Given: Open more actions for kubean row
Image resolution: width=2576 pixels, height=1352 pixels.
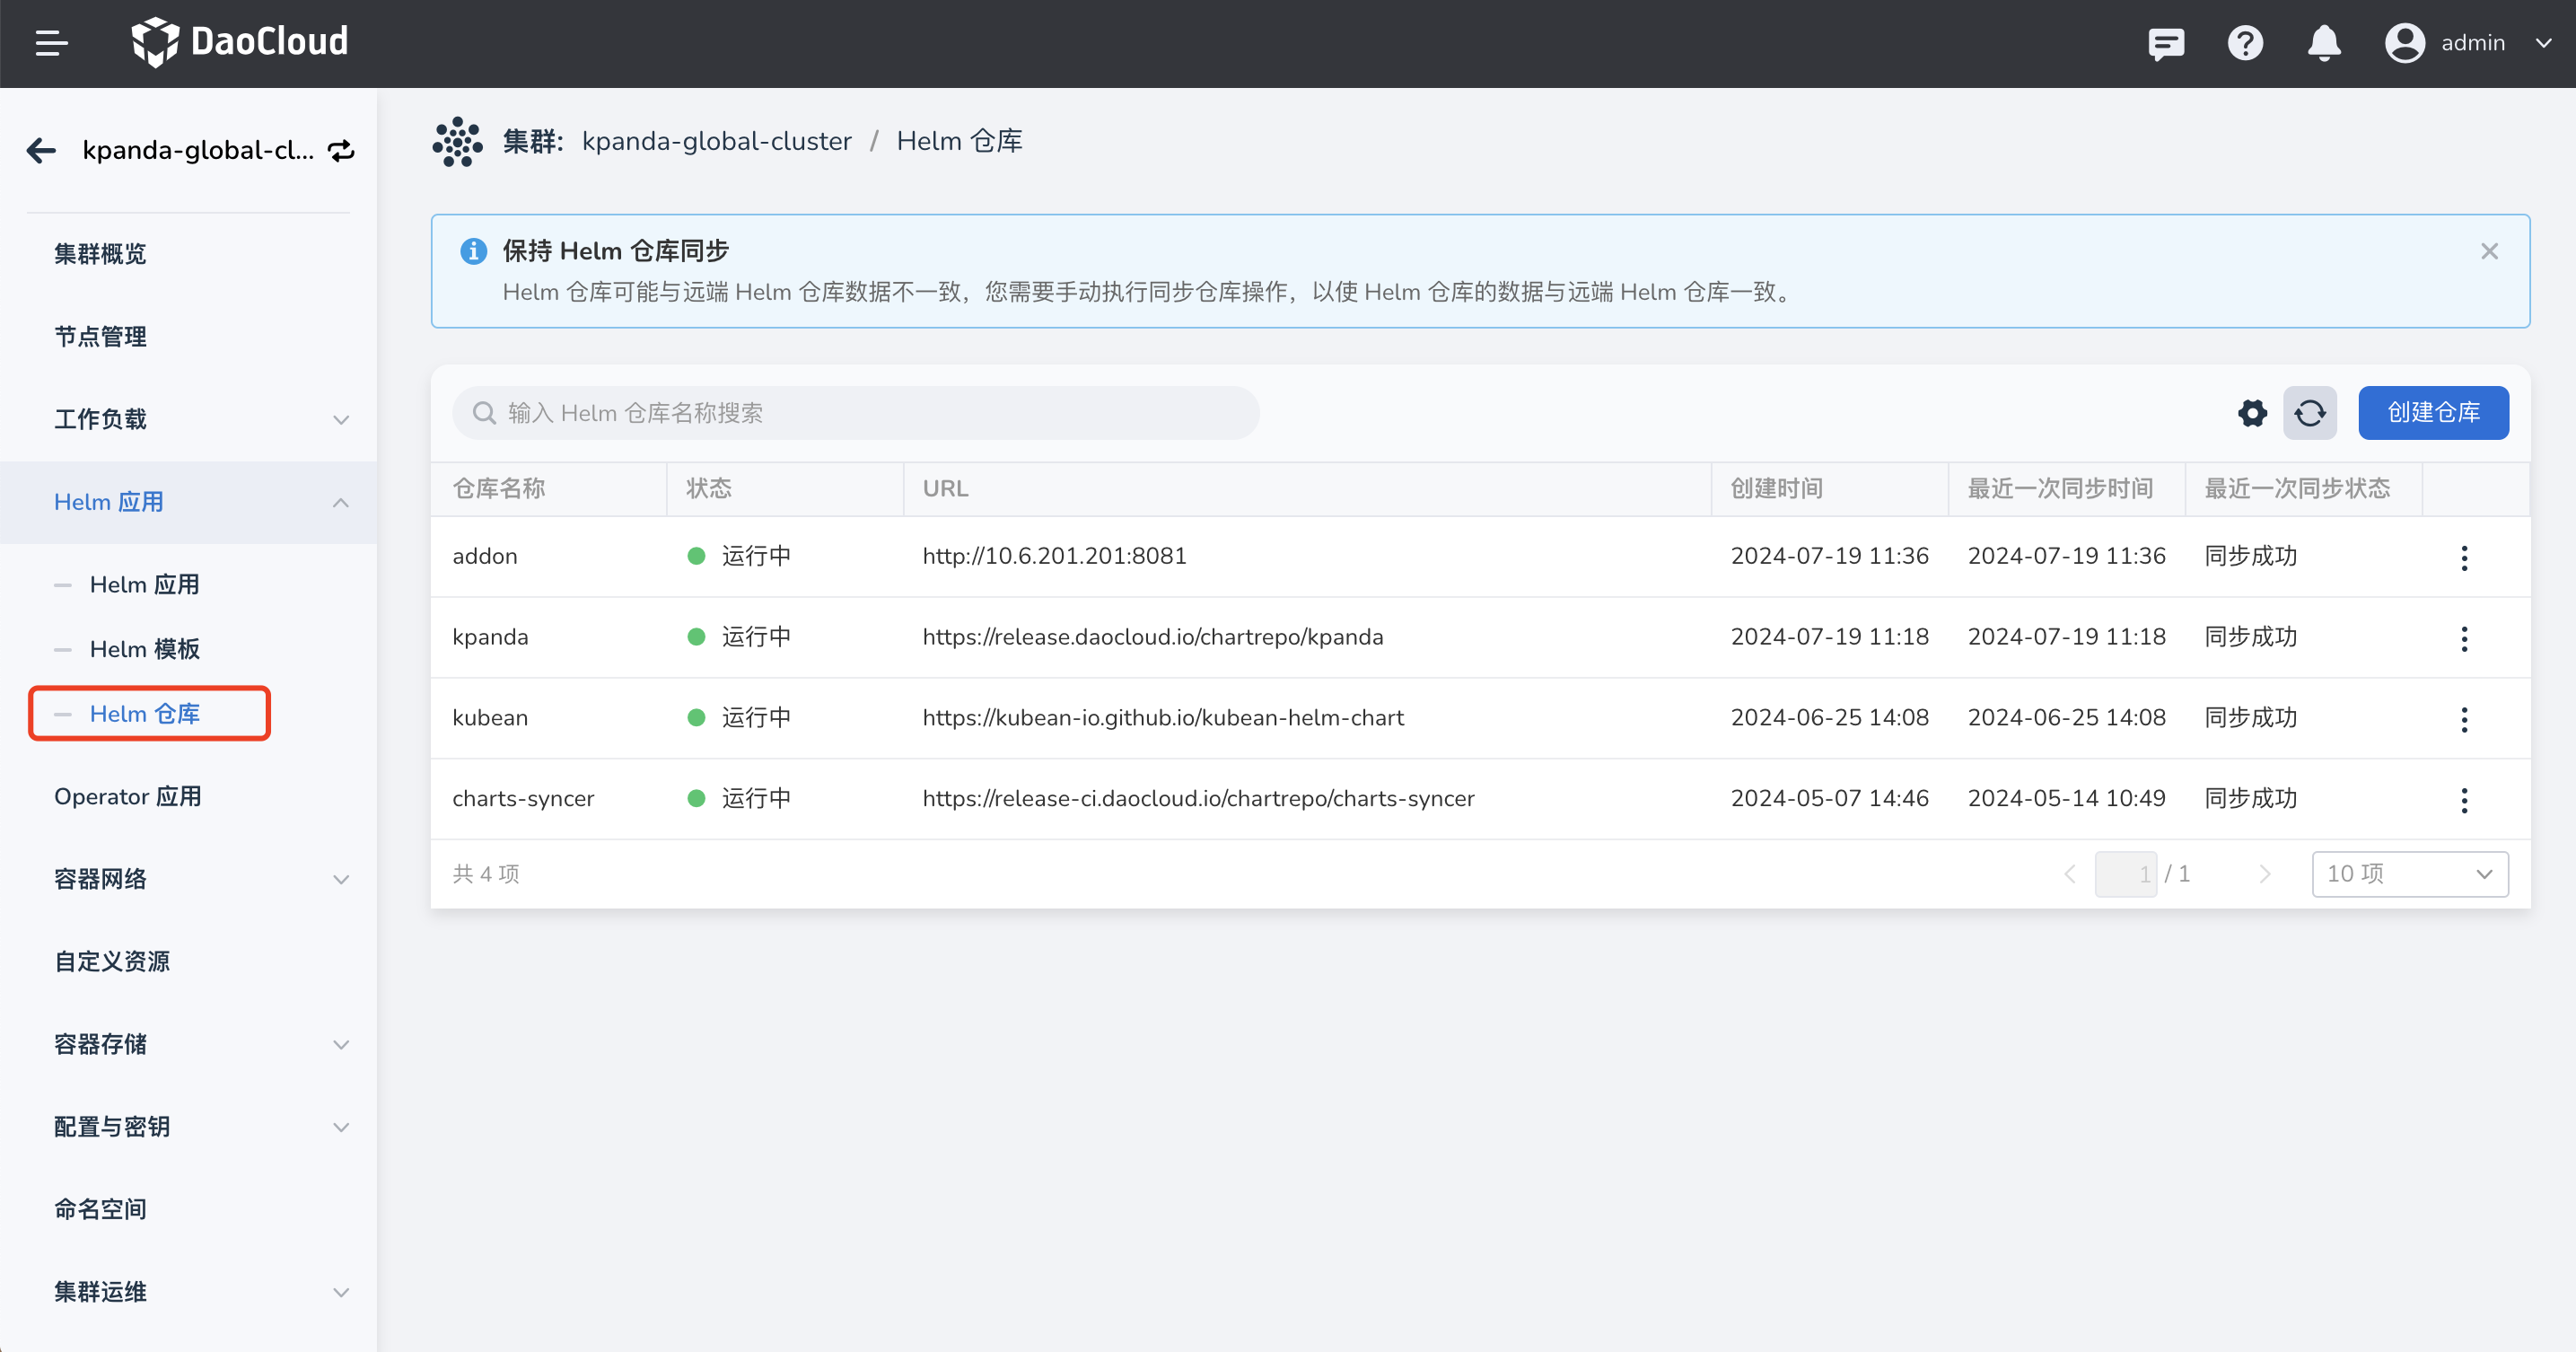Looking at the screenshot, I should click(x=2464, y=719).
